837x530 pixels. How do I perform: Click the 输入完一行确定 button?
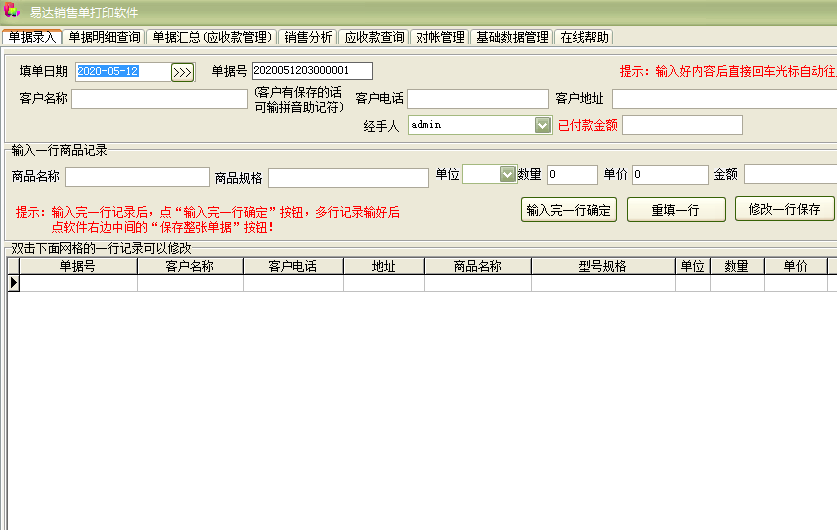(568, 210)
